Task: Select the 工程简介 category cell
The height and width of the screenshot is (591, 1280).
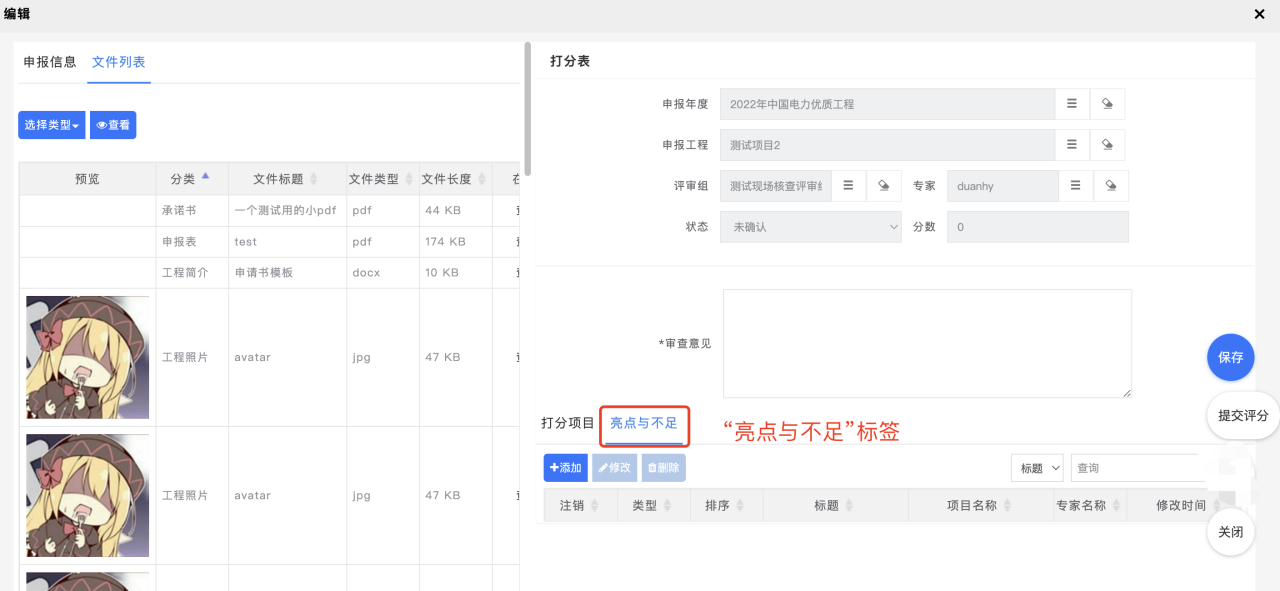Action: click(x=192, y=273)
